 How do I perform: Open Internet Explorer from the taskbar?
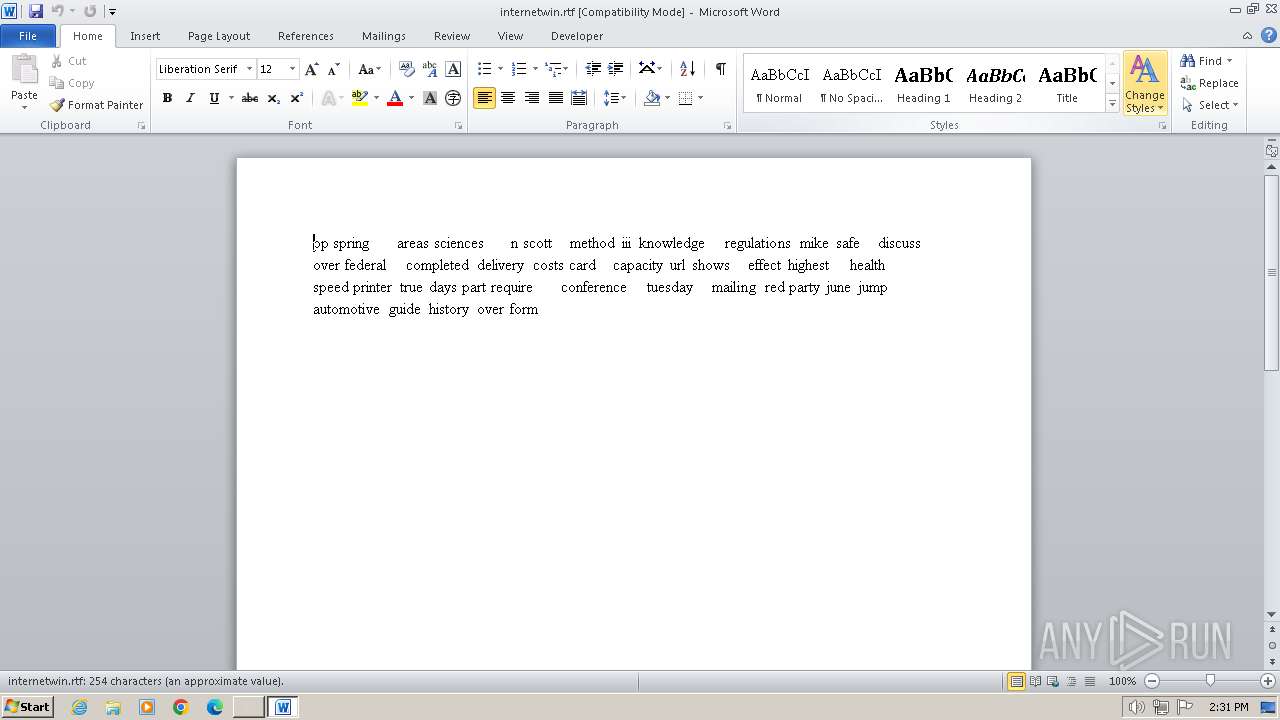pyautogui.click(x=79, y=707)
